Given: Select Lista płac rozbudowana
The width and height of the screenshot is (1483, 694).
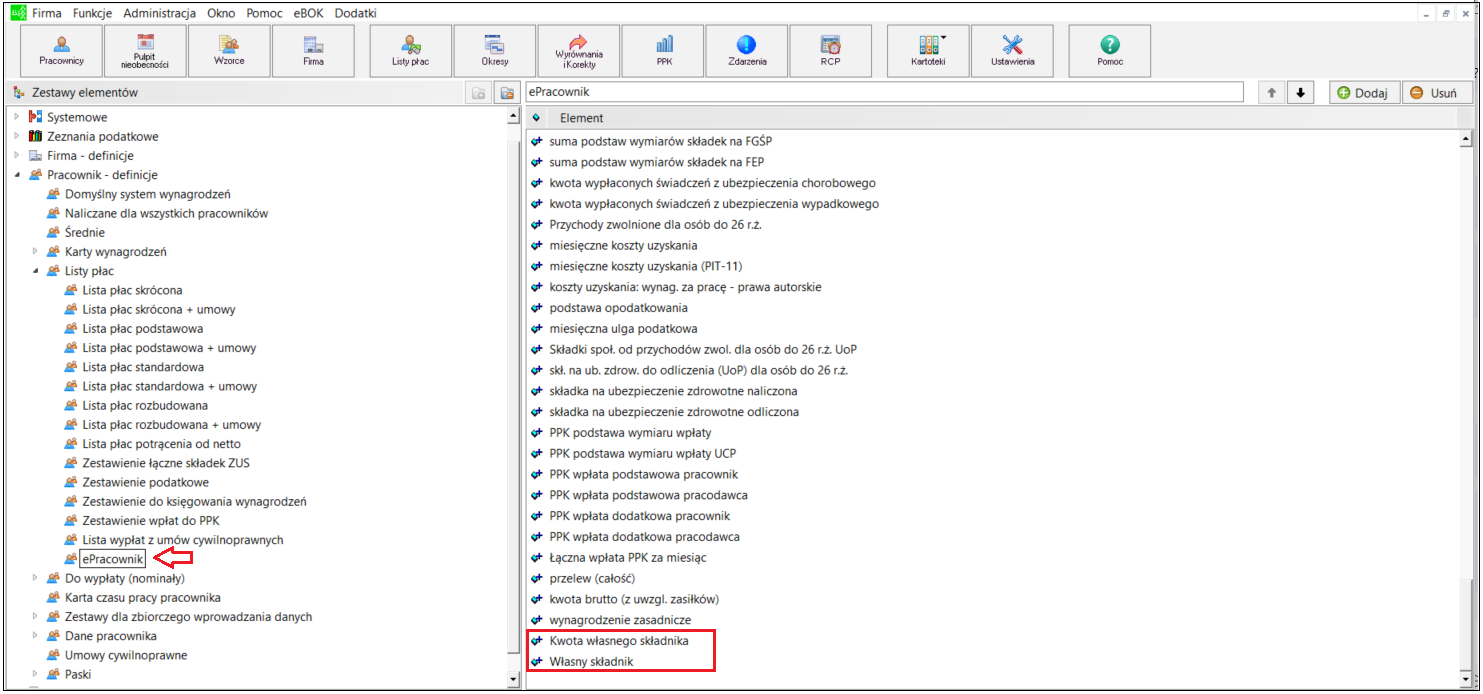Looking at the screenshot, I should [x=145, y=405].
